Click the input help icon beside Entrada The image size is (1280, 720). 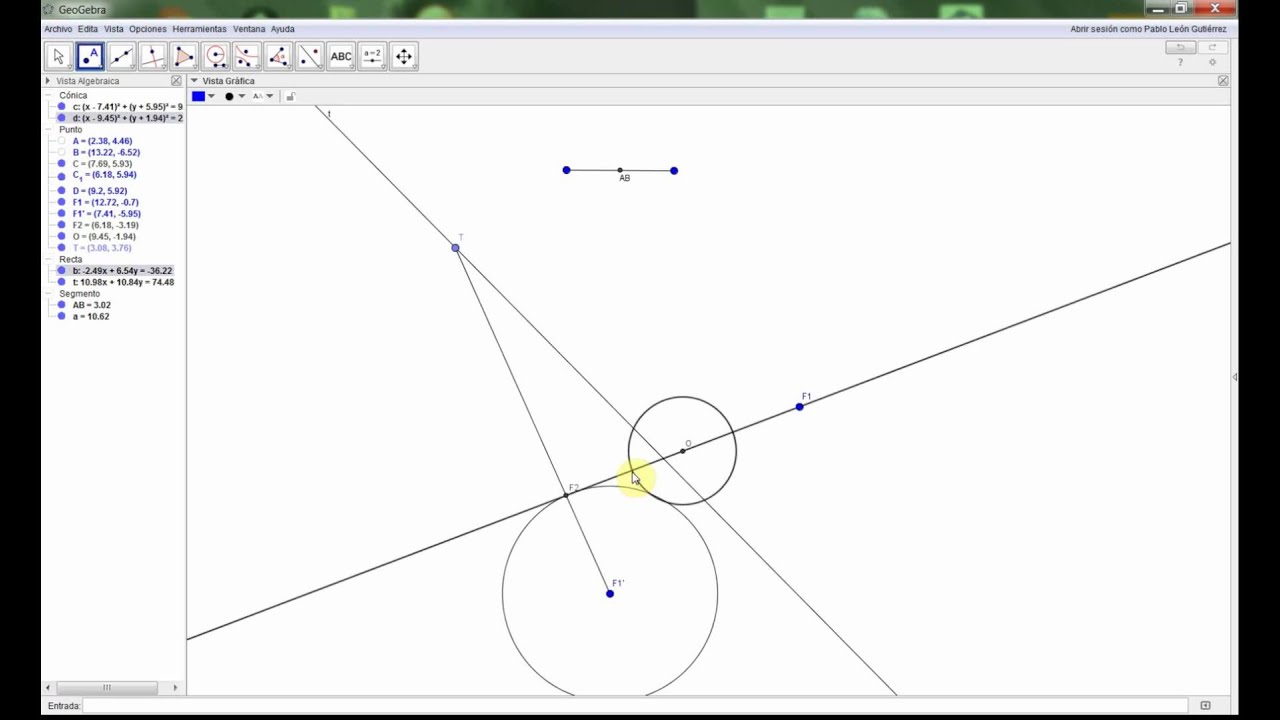pos(1205,706)
